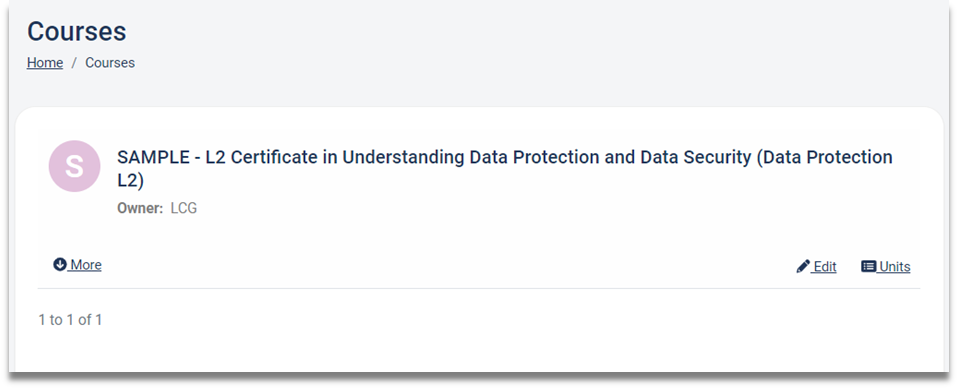Select the pink S avatar circle
Image resolution: width=958 pixels, height=389 pixels.
(75, 166)
